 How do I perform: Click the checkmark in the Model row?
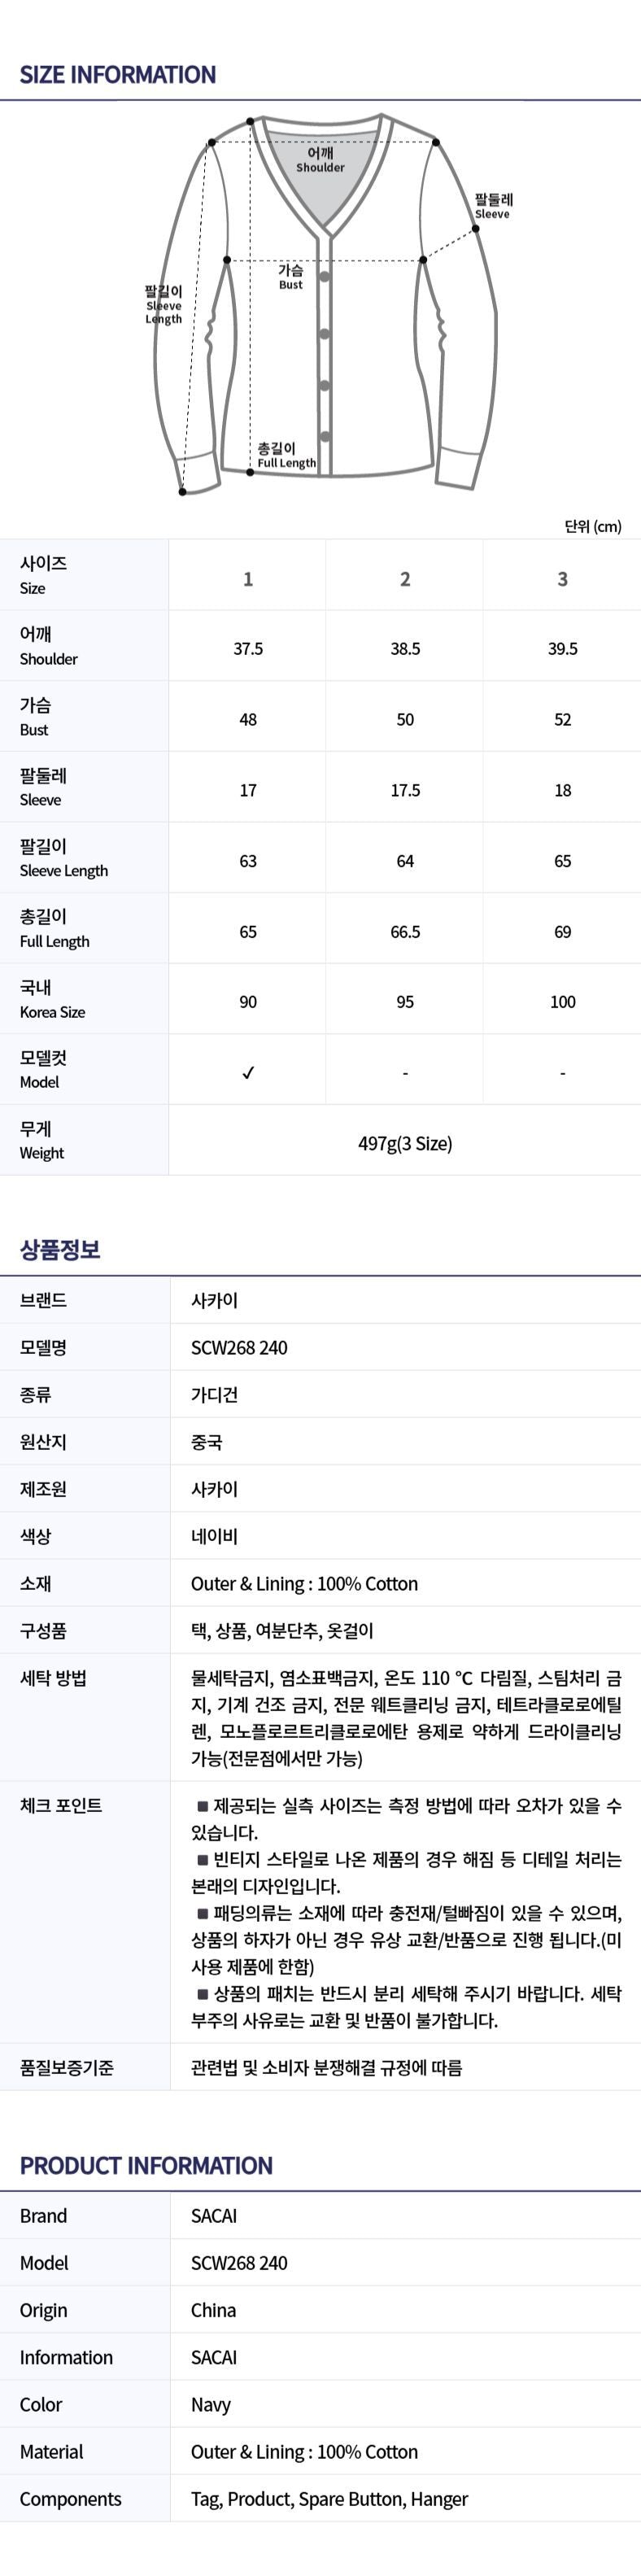click(248, 1073)
